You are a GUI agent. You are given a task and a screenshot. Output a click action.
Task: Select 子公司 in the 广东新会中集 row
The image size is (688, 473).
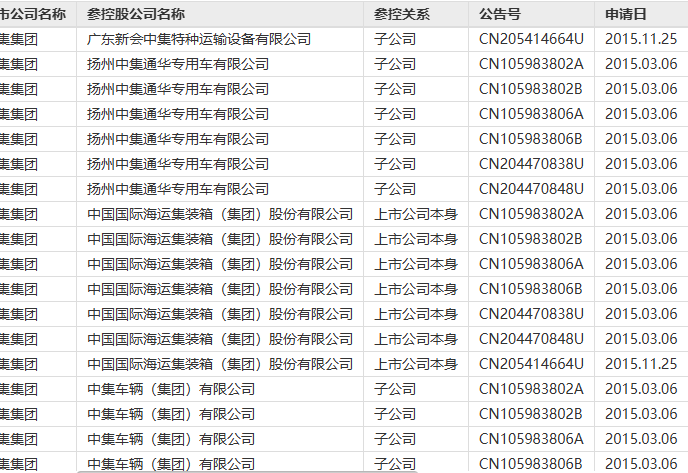(x=394, y=39)
